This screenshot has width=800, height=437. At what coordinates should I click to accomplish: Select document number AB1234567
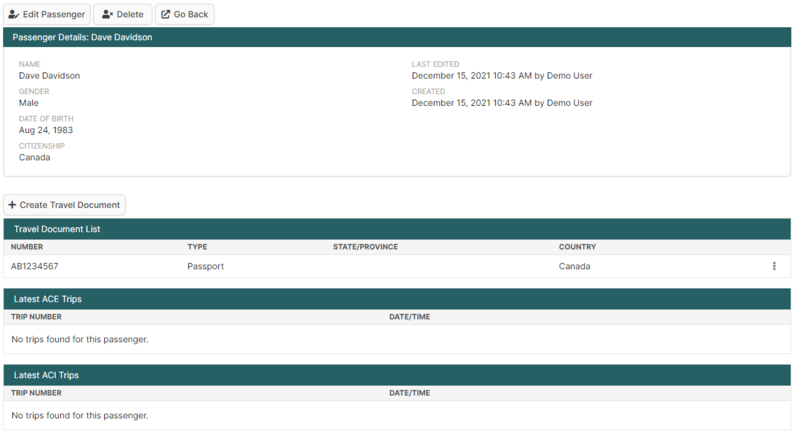click(35, 267)
